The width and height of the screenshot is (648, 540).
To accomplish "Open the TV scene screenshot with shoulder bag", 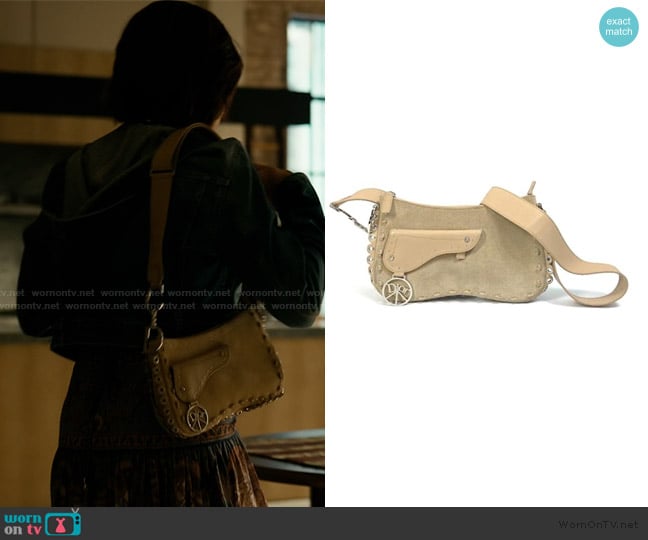I will click(162, 253).
